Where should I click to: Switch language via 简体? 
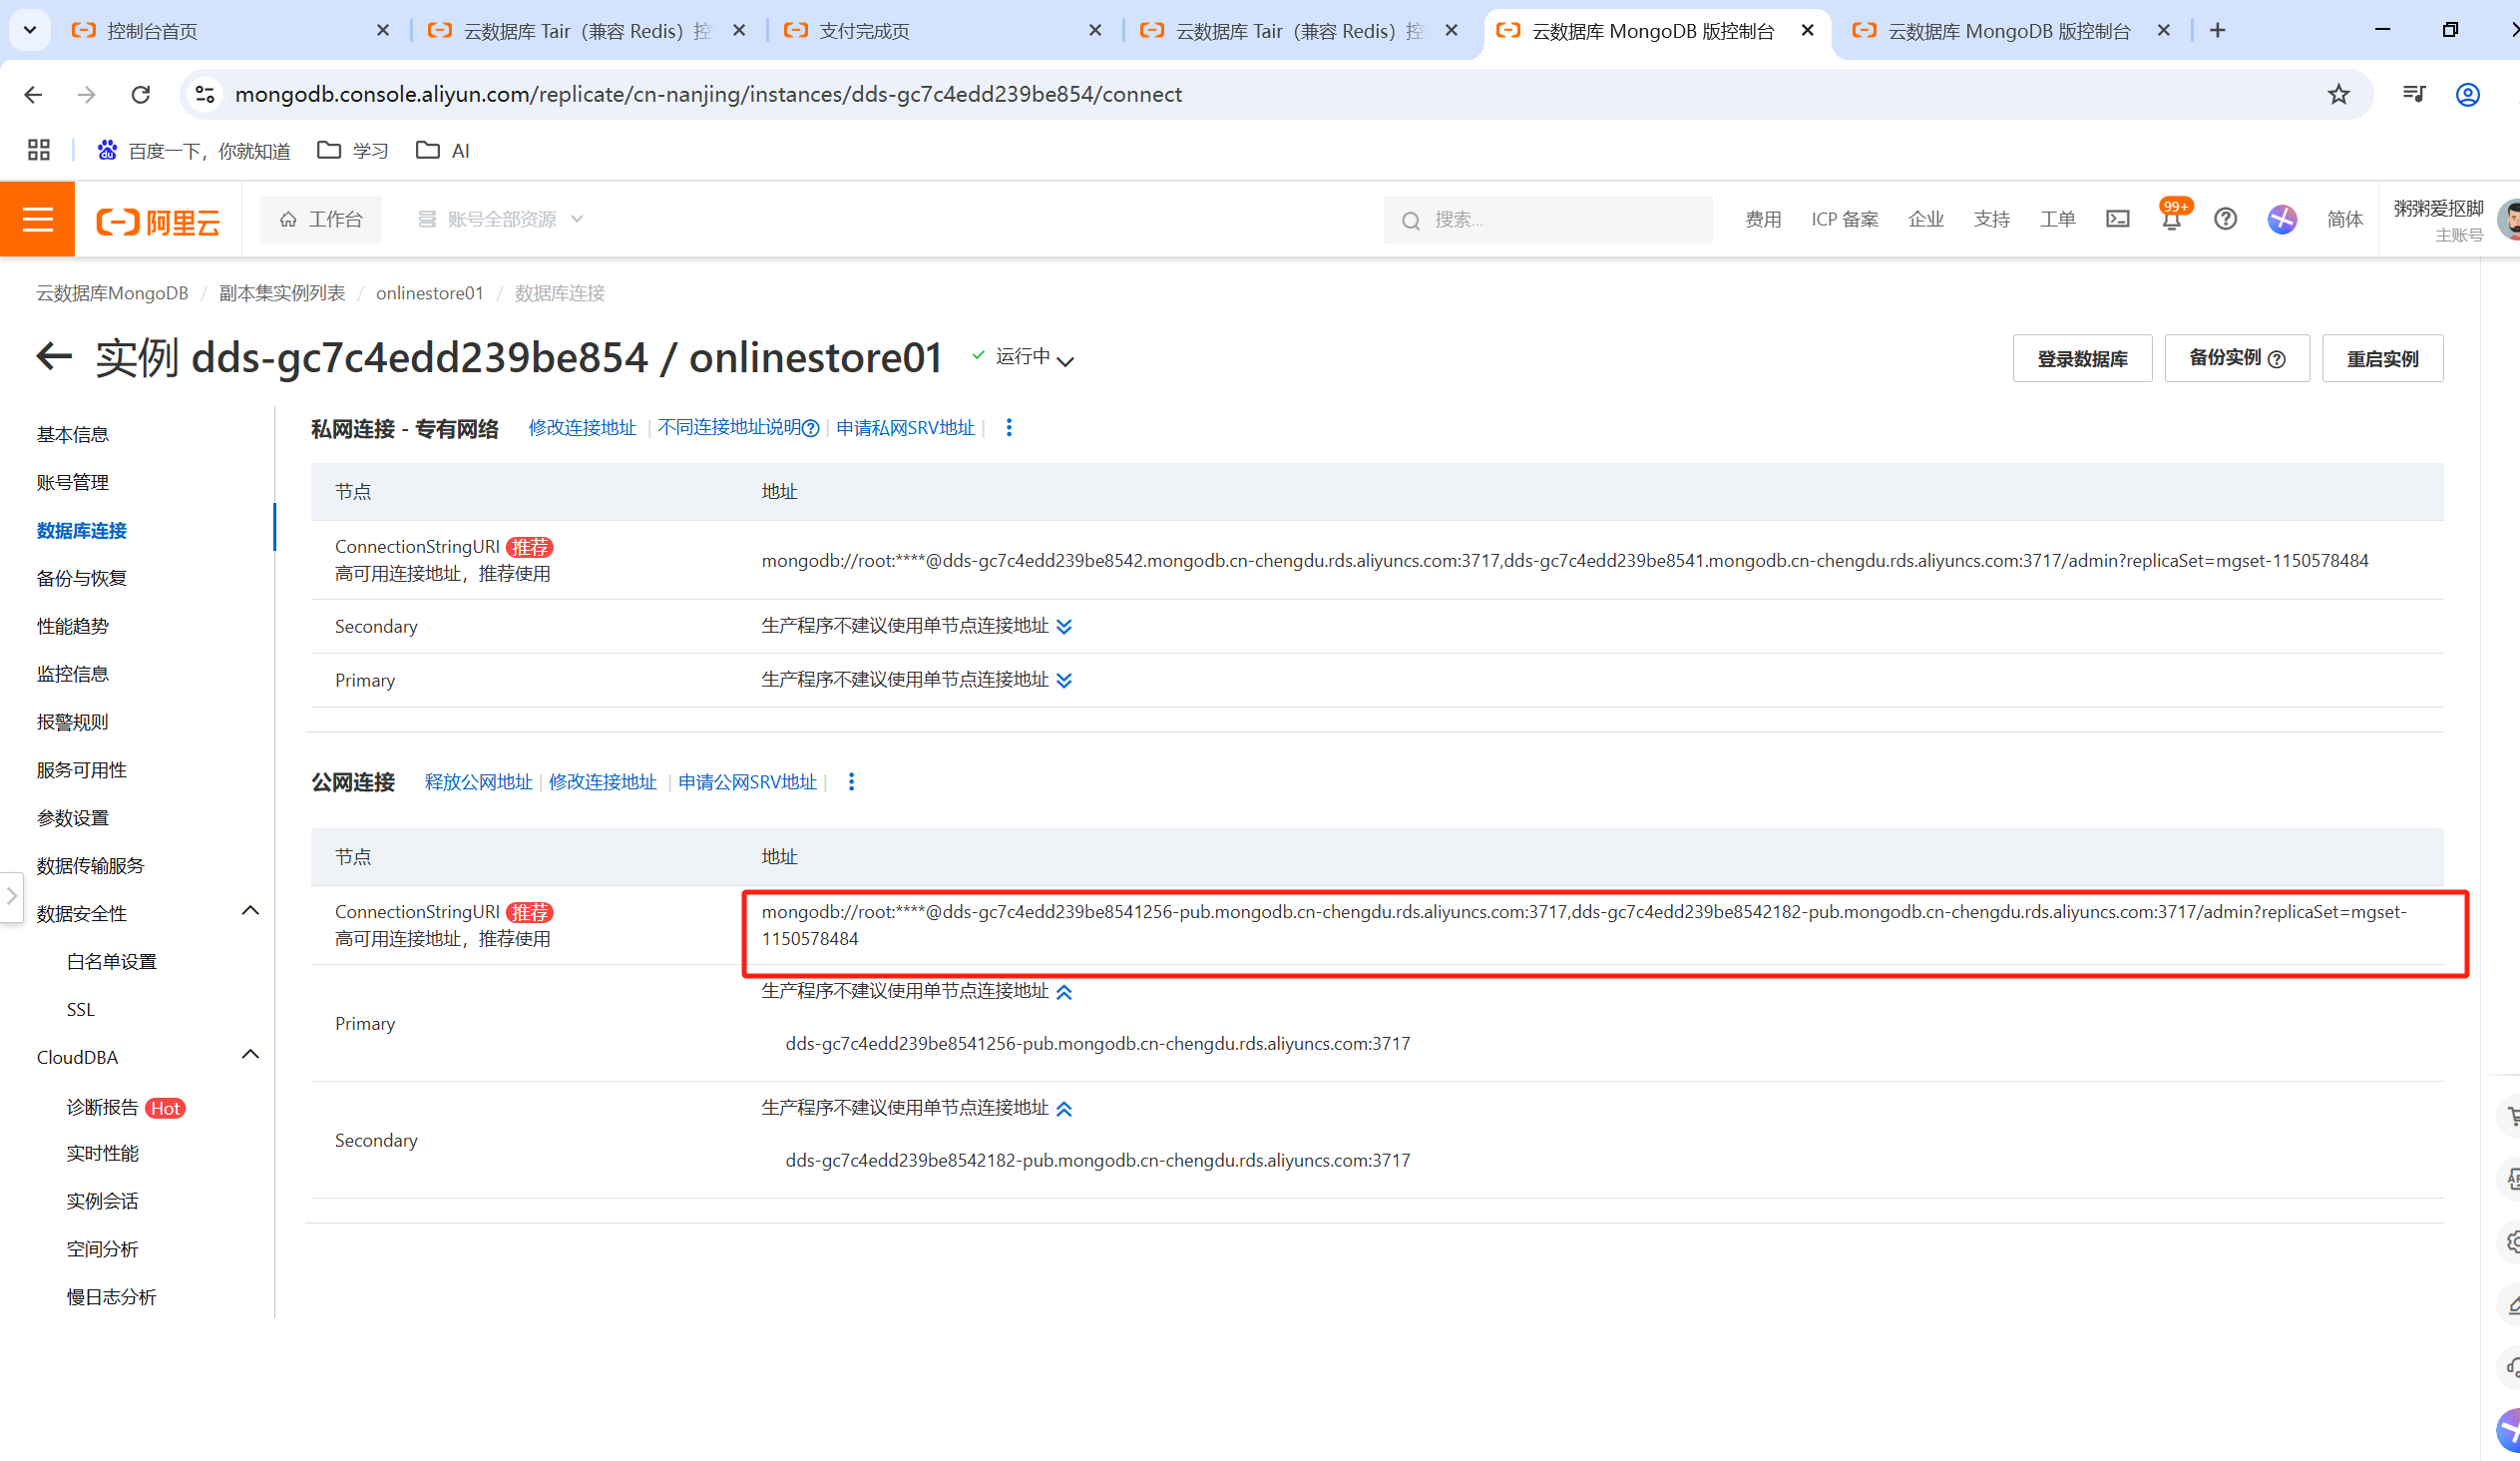click(2344, 219)
